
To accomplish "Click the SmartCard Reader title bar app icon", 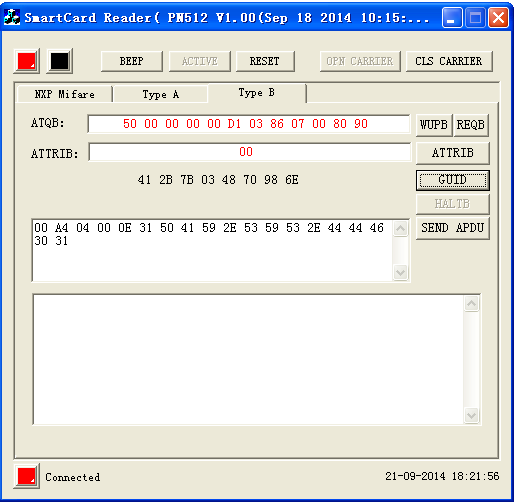I will click(x=12, y=17).
